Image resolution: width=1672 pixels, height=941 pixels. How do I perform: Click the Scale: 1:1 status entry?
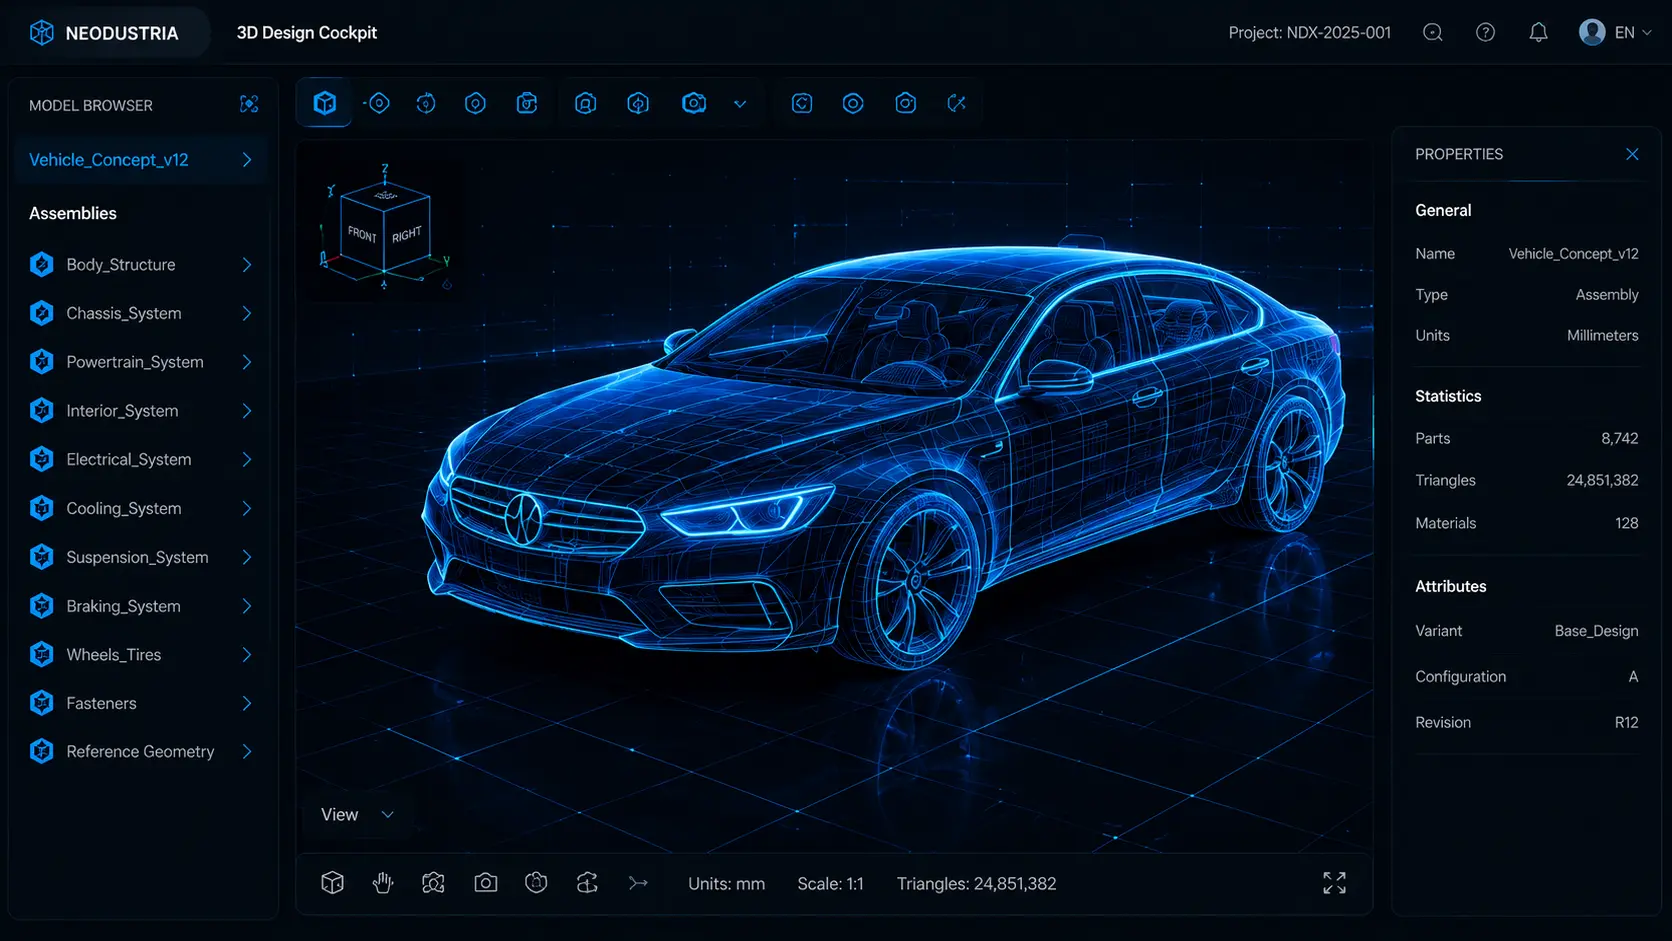[x=830, y=884]
